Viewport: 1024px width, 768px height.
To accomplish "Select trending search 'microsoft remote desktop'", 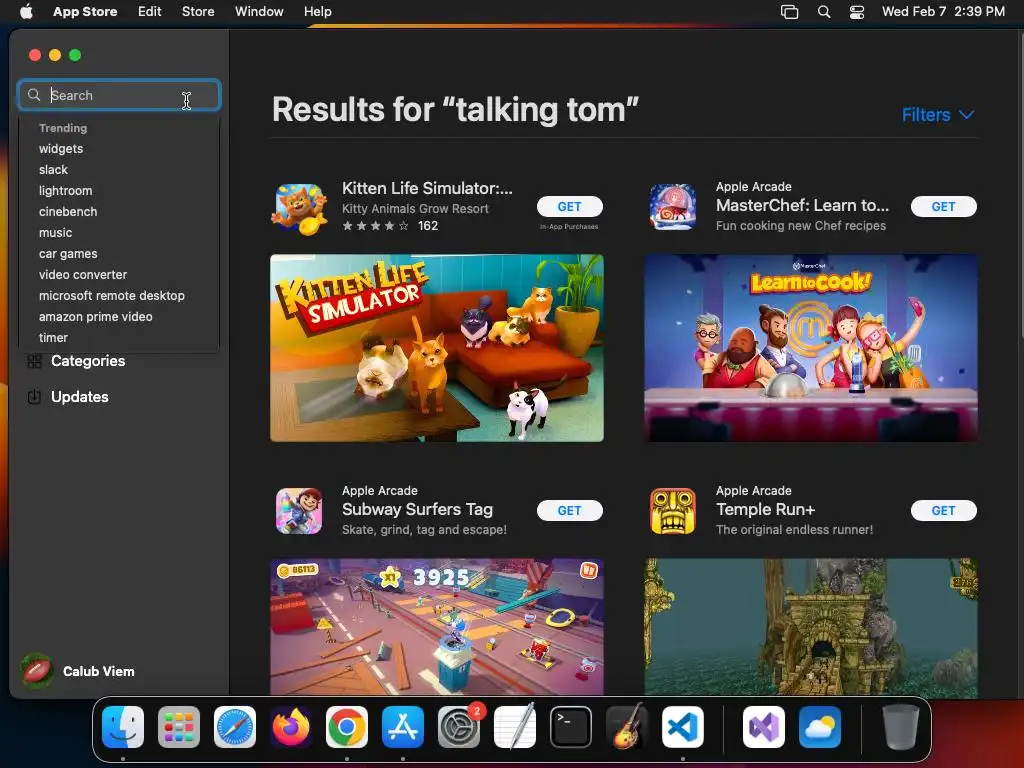I will (x=112, y=295).
